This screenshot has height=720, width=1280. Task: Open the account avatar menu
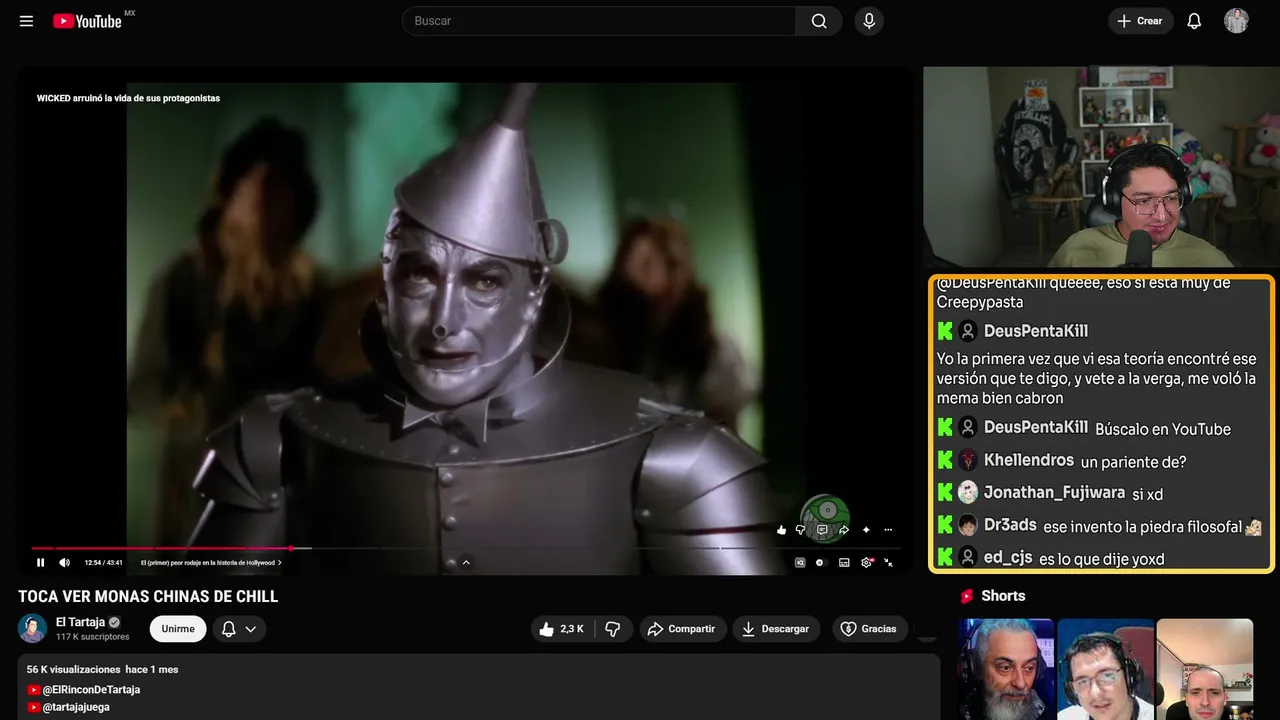(x=1236, y=21)
